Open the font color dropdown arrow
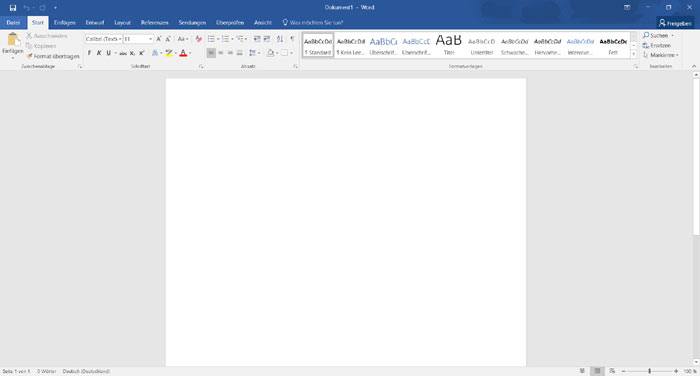Image resolution: width=700 pixels, height=376 pixels. click(x=191, y=53)
